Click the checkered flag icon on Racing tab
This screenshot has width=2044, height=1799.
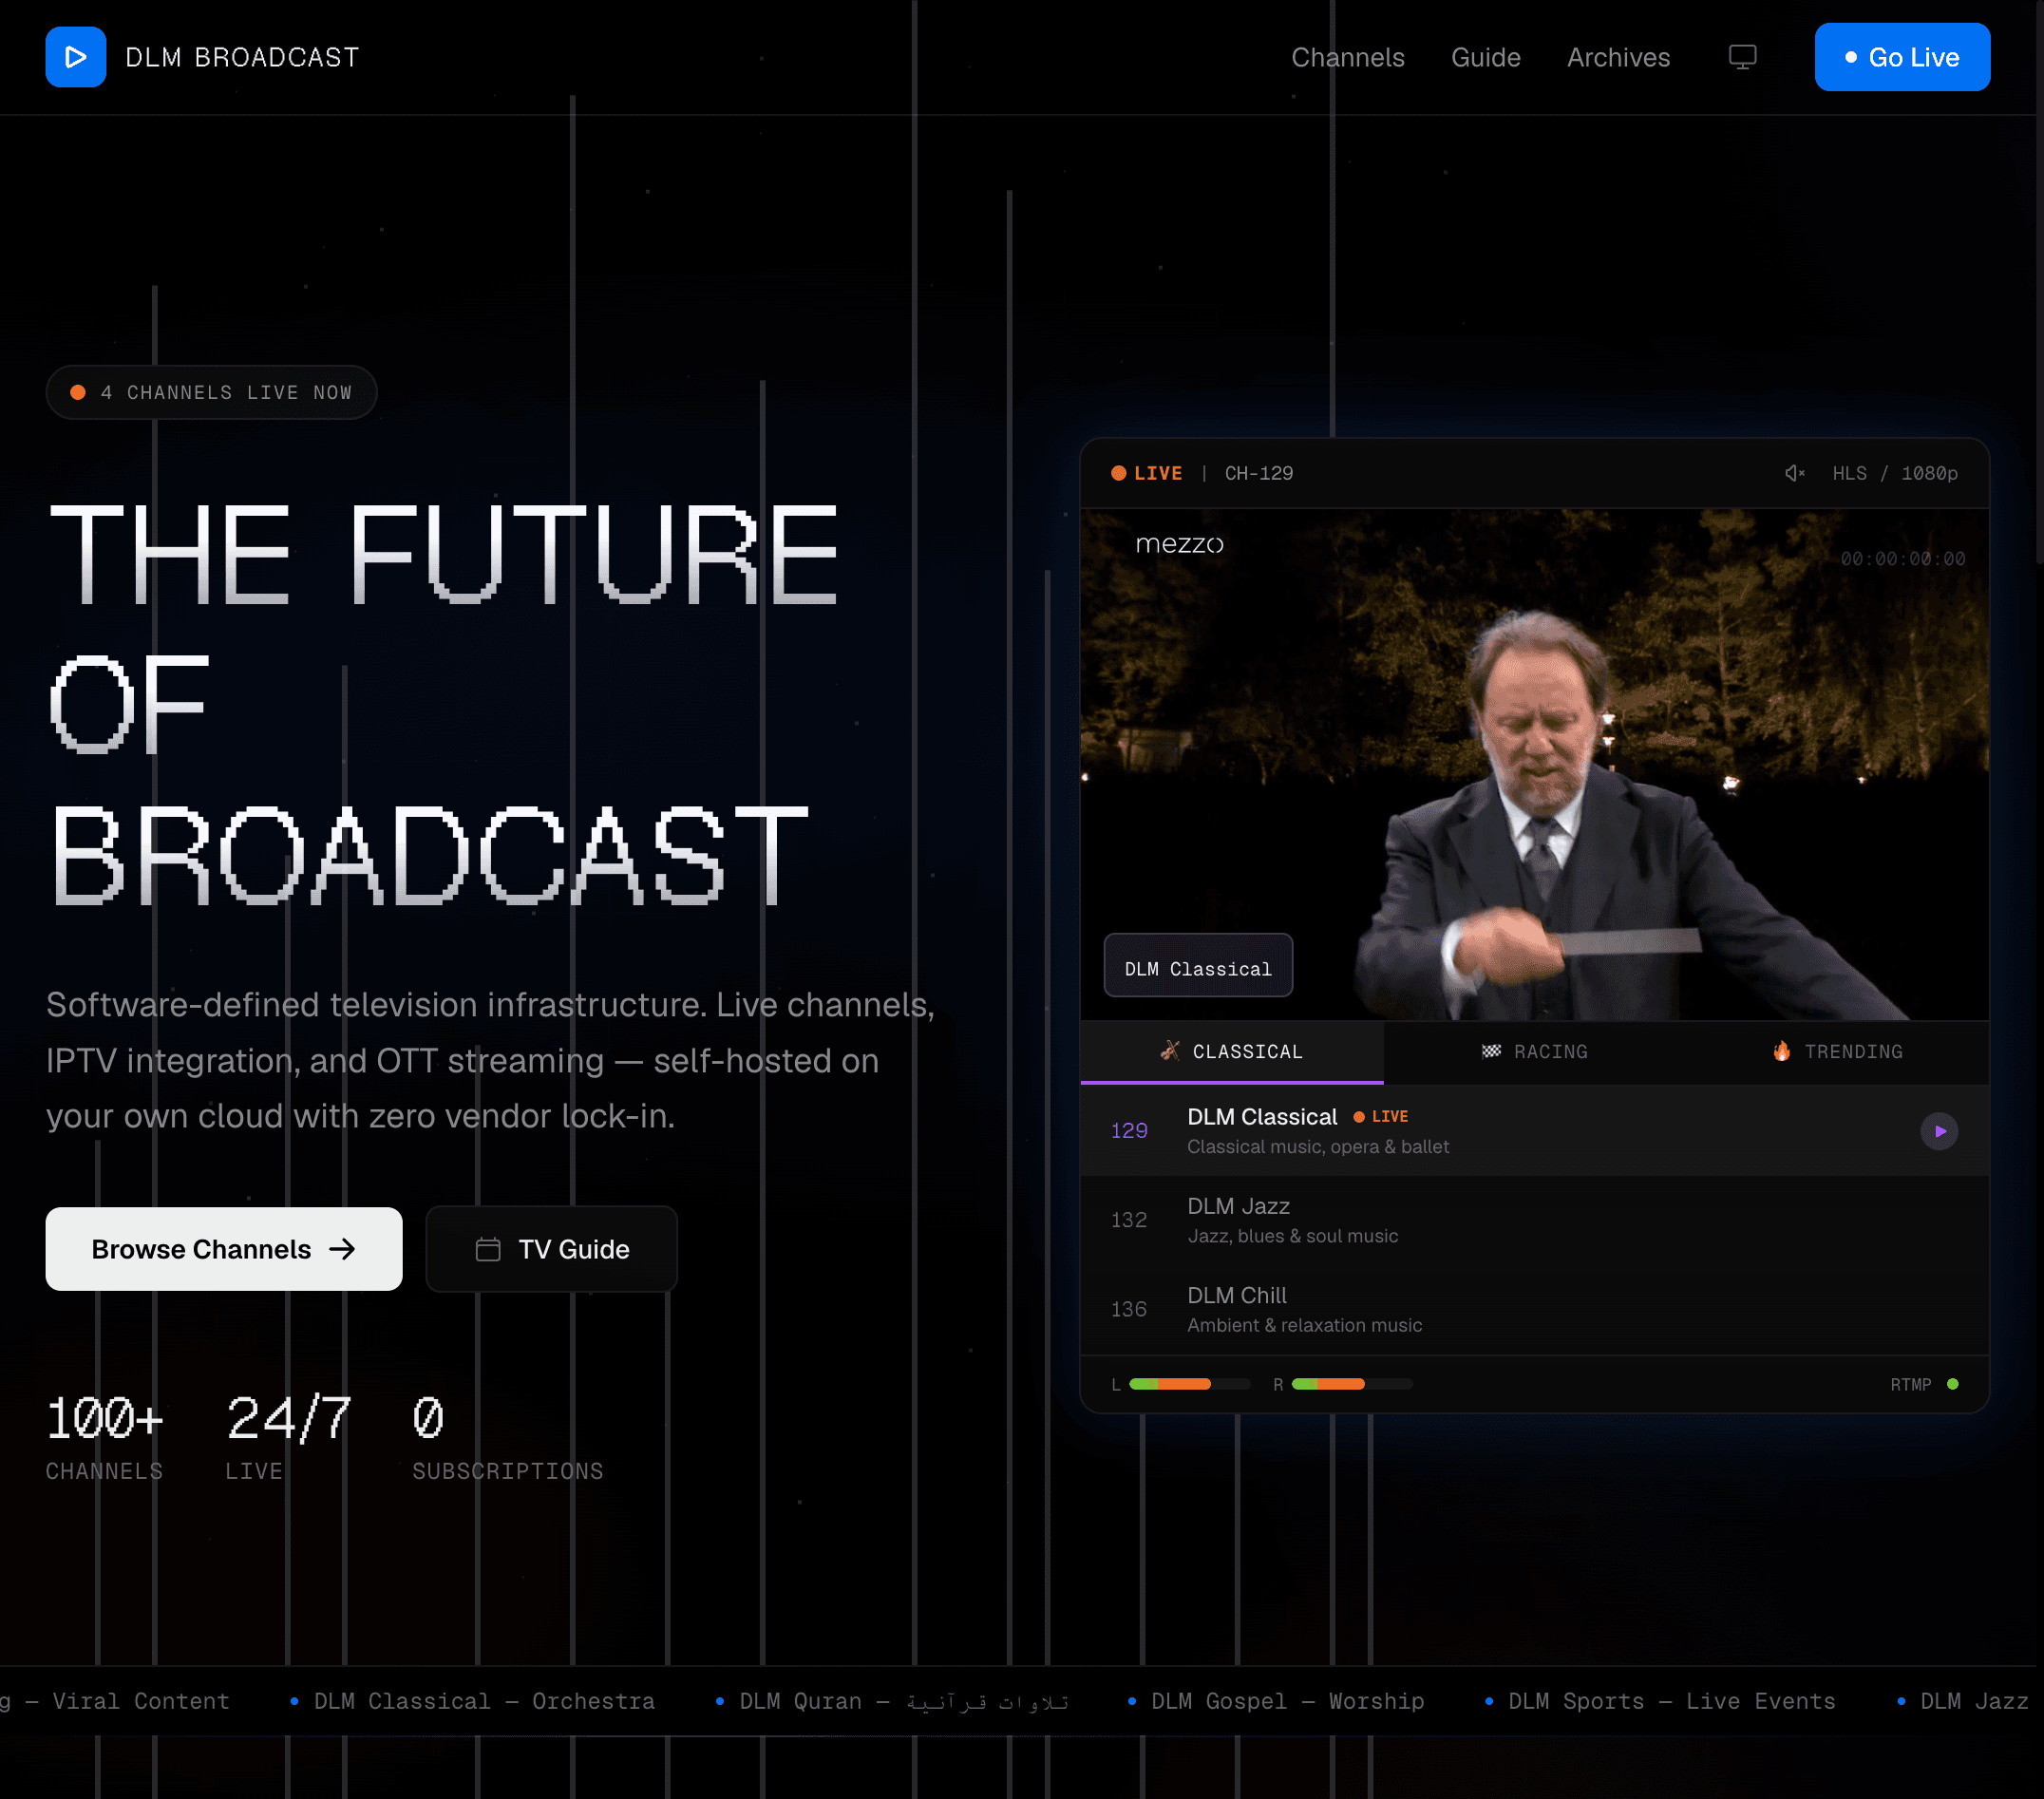[1491, 1051]
